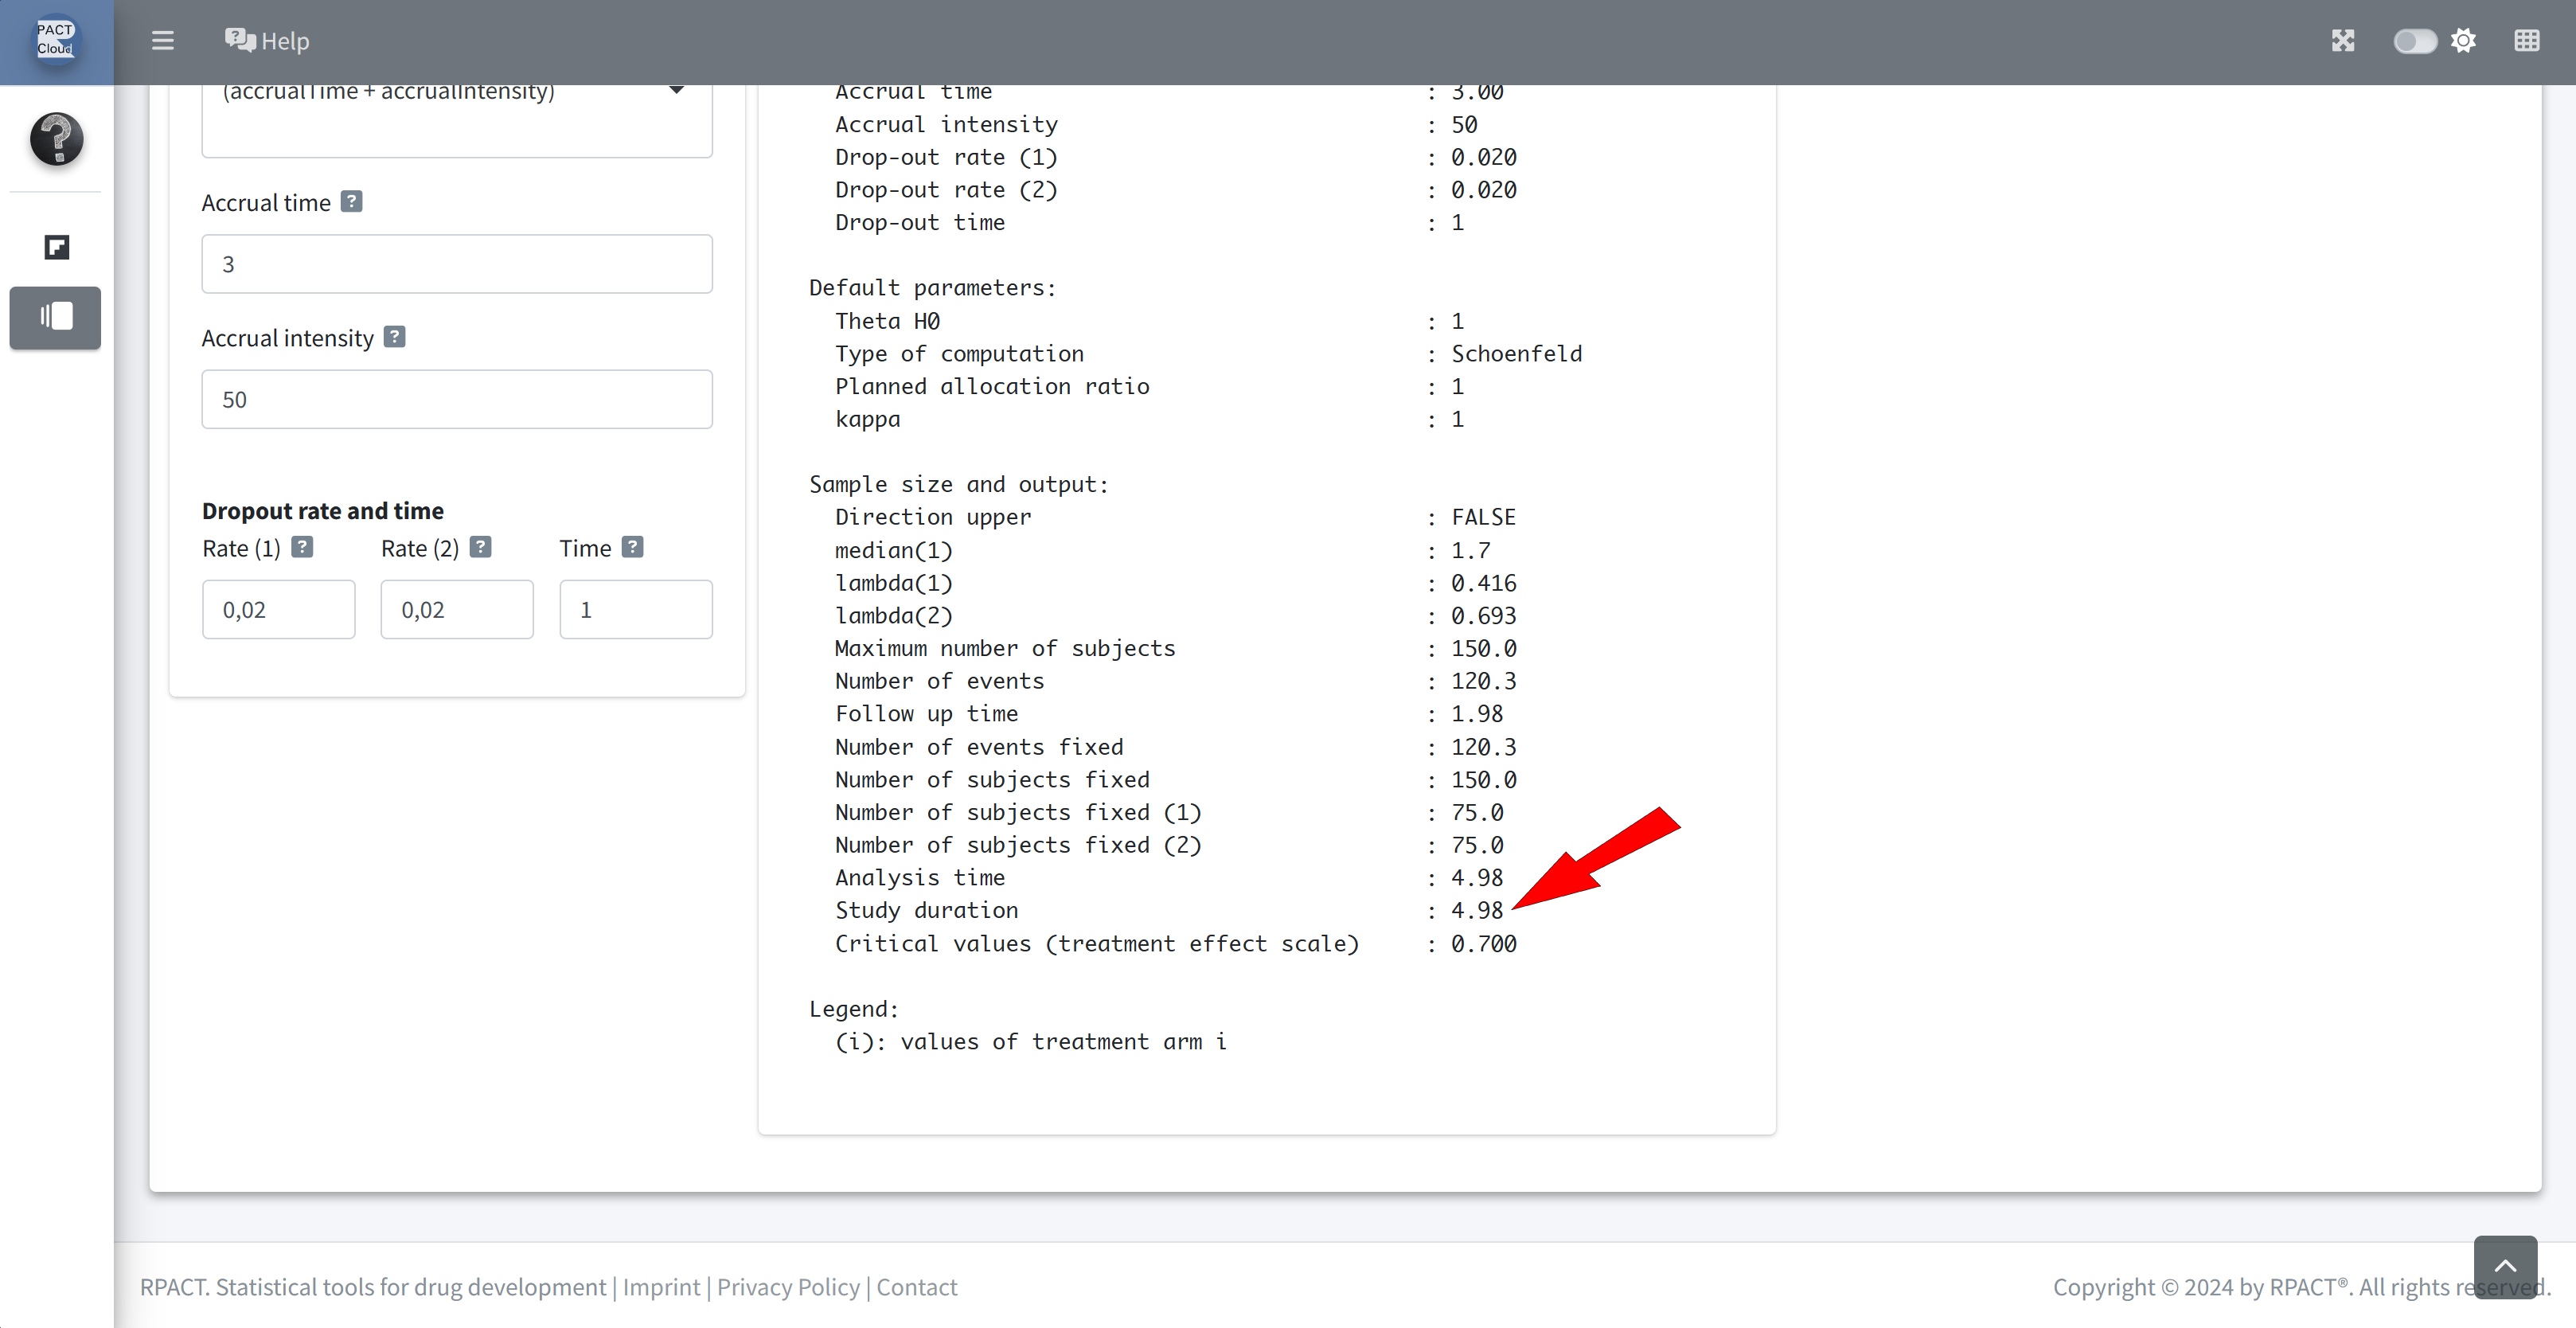Click the fullscreen expand icon
Screen dimensions: 2576x1328
tap(2343, 41)
